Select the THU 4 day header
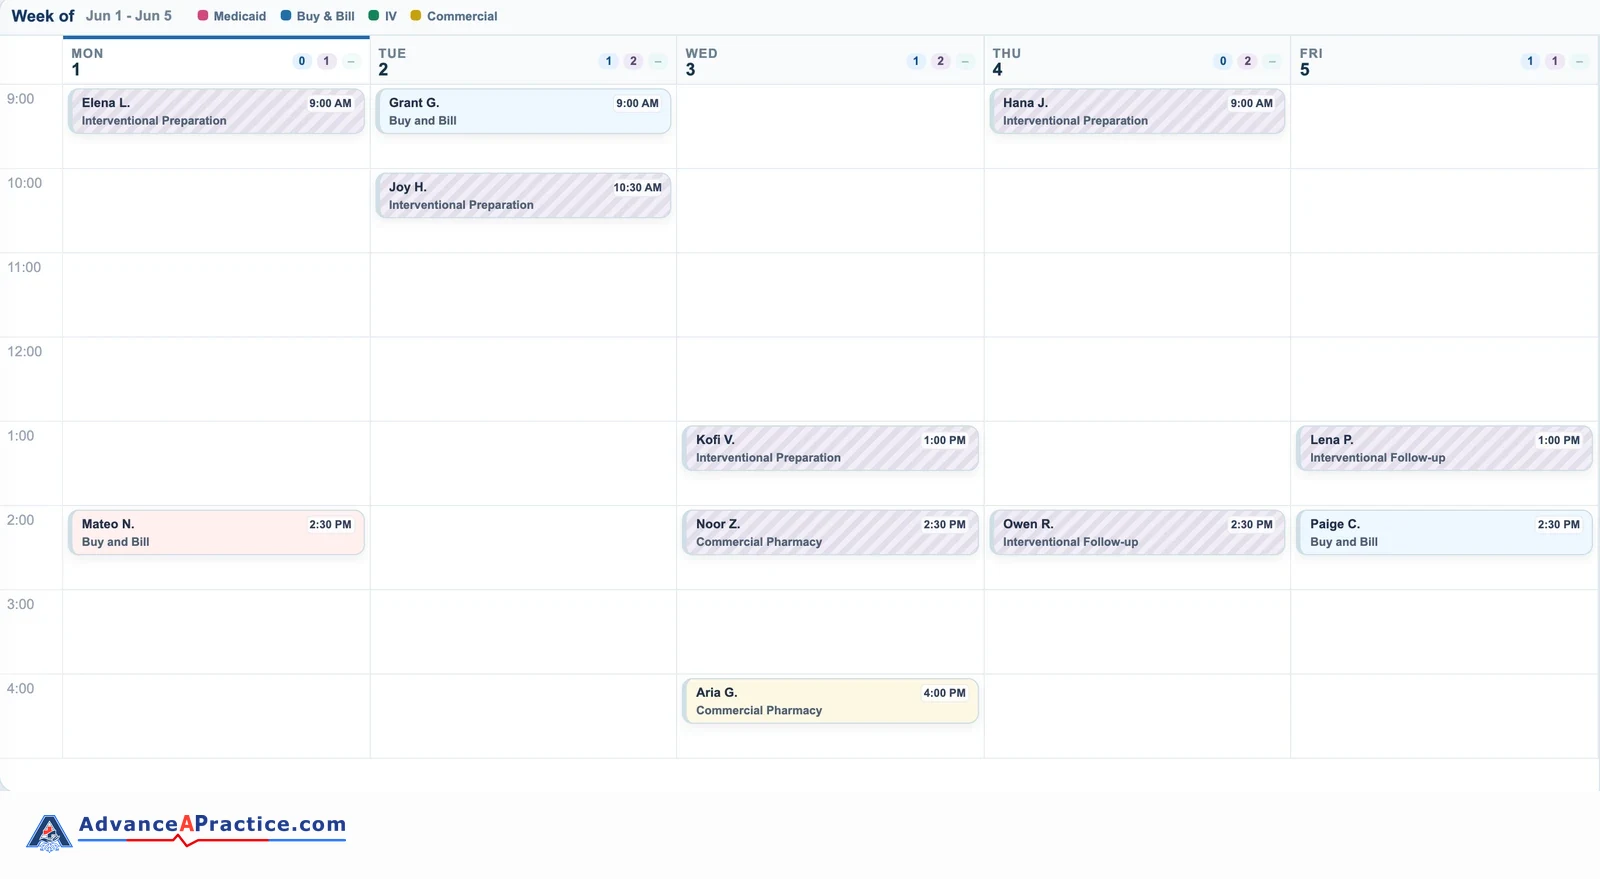This screenshot has width=1600, height=879. click(x=1137, y=61)
